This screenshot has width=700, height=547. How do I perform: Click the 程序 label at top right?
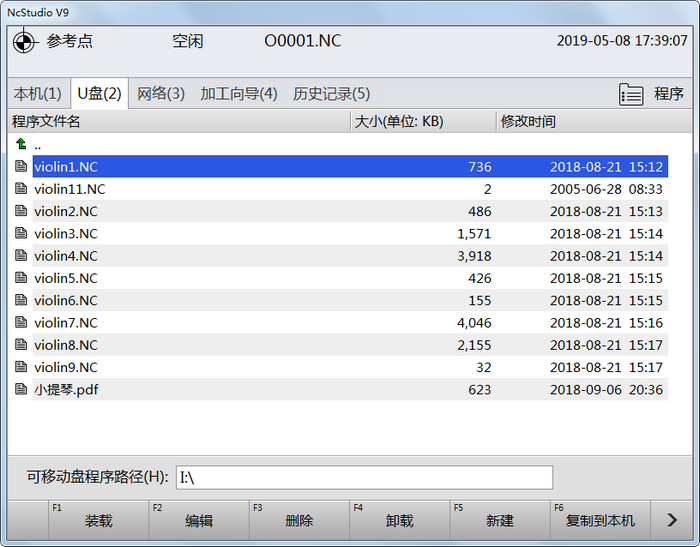pos(669,94)
